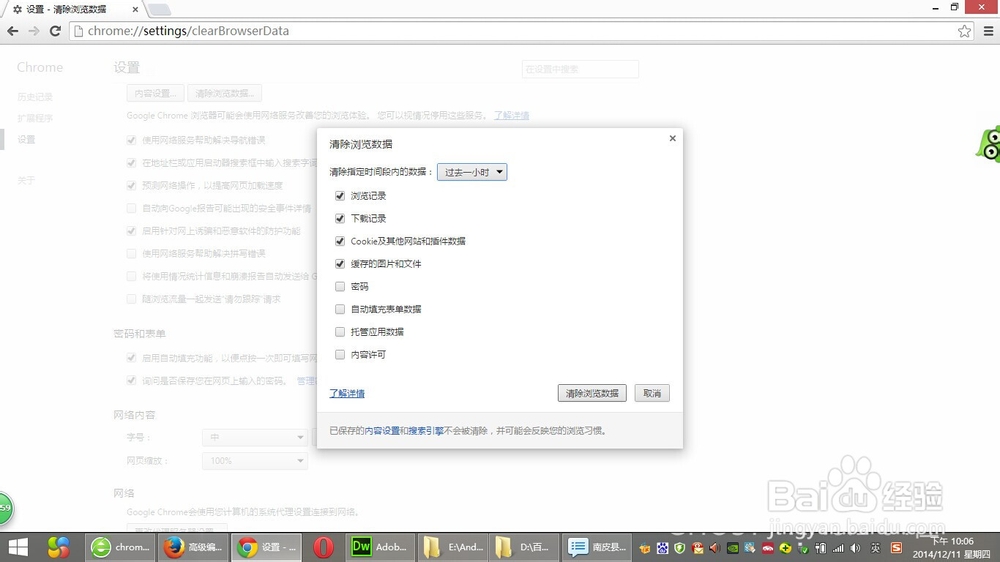Viewport: 1000px width, 562px height.
Task: Open the 南皮县... chat taskbar window
Action: [x=597, y=547]
